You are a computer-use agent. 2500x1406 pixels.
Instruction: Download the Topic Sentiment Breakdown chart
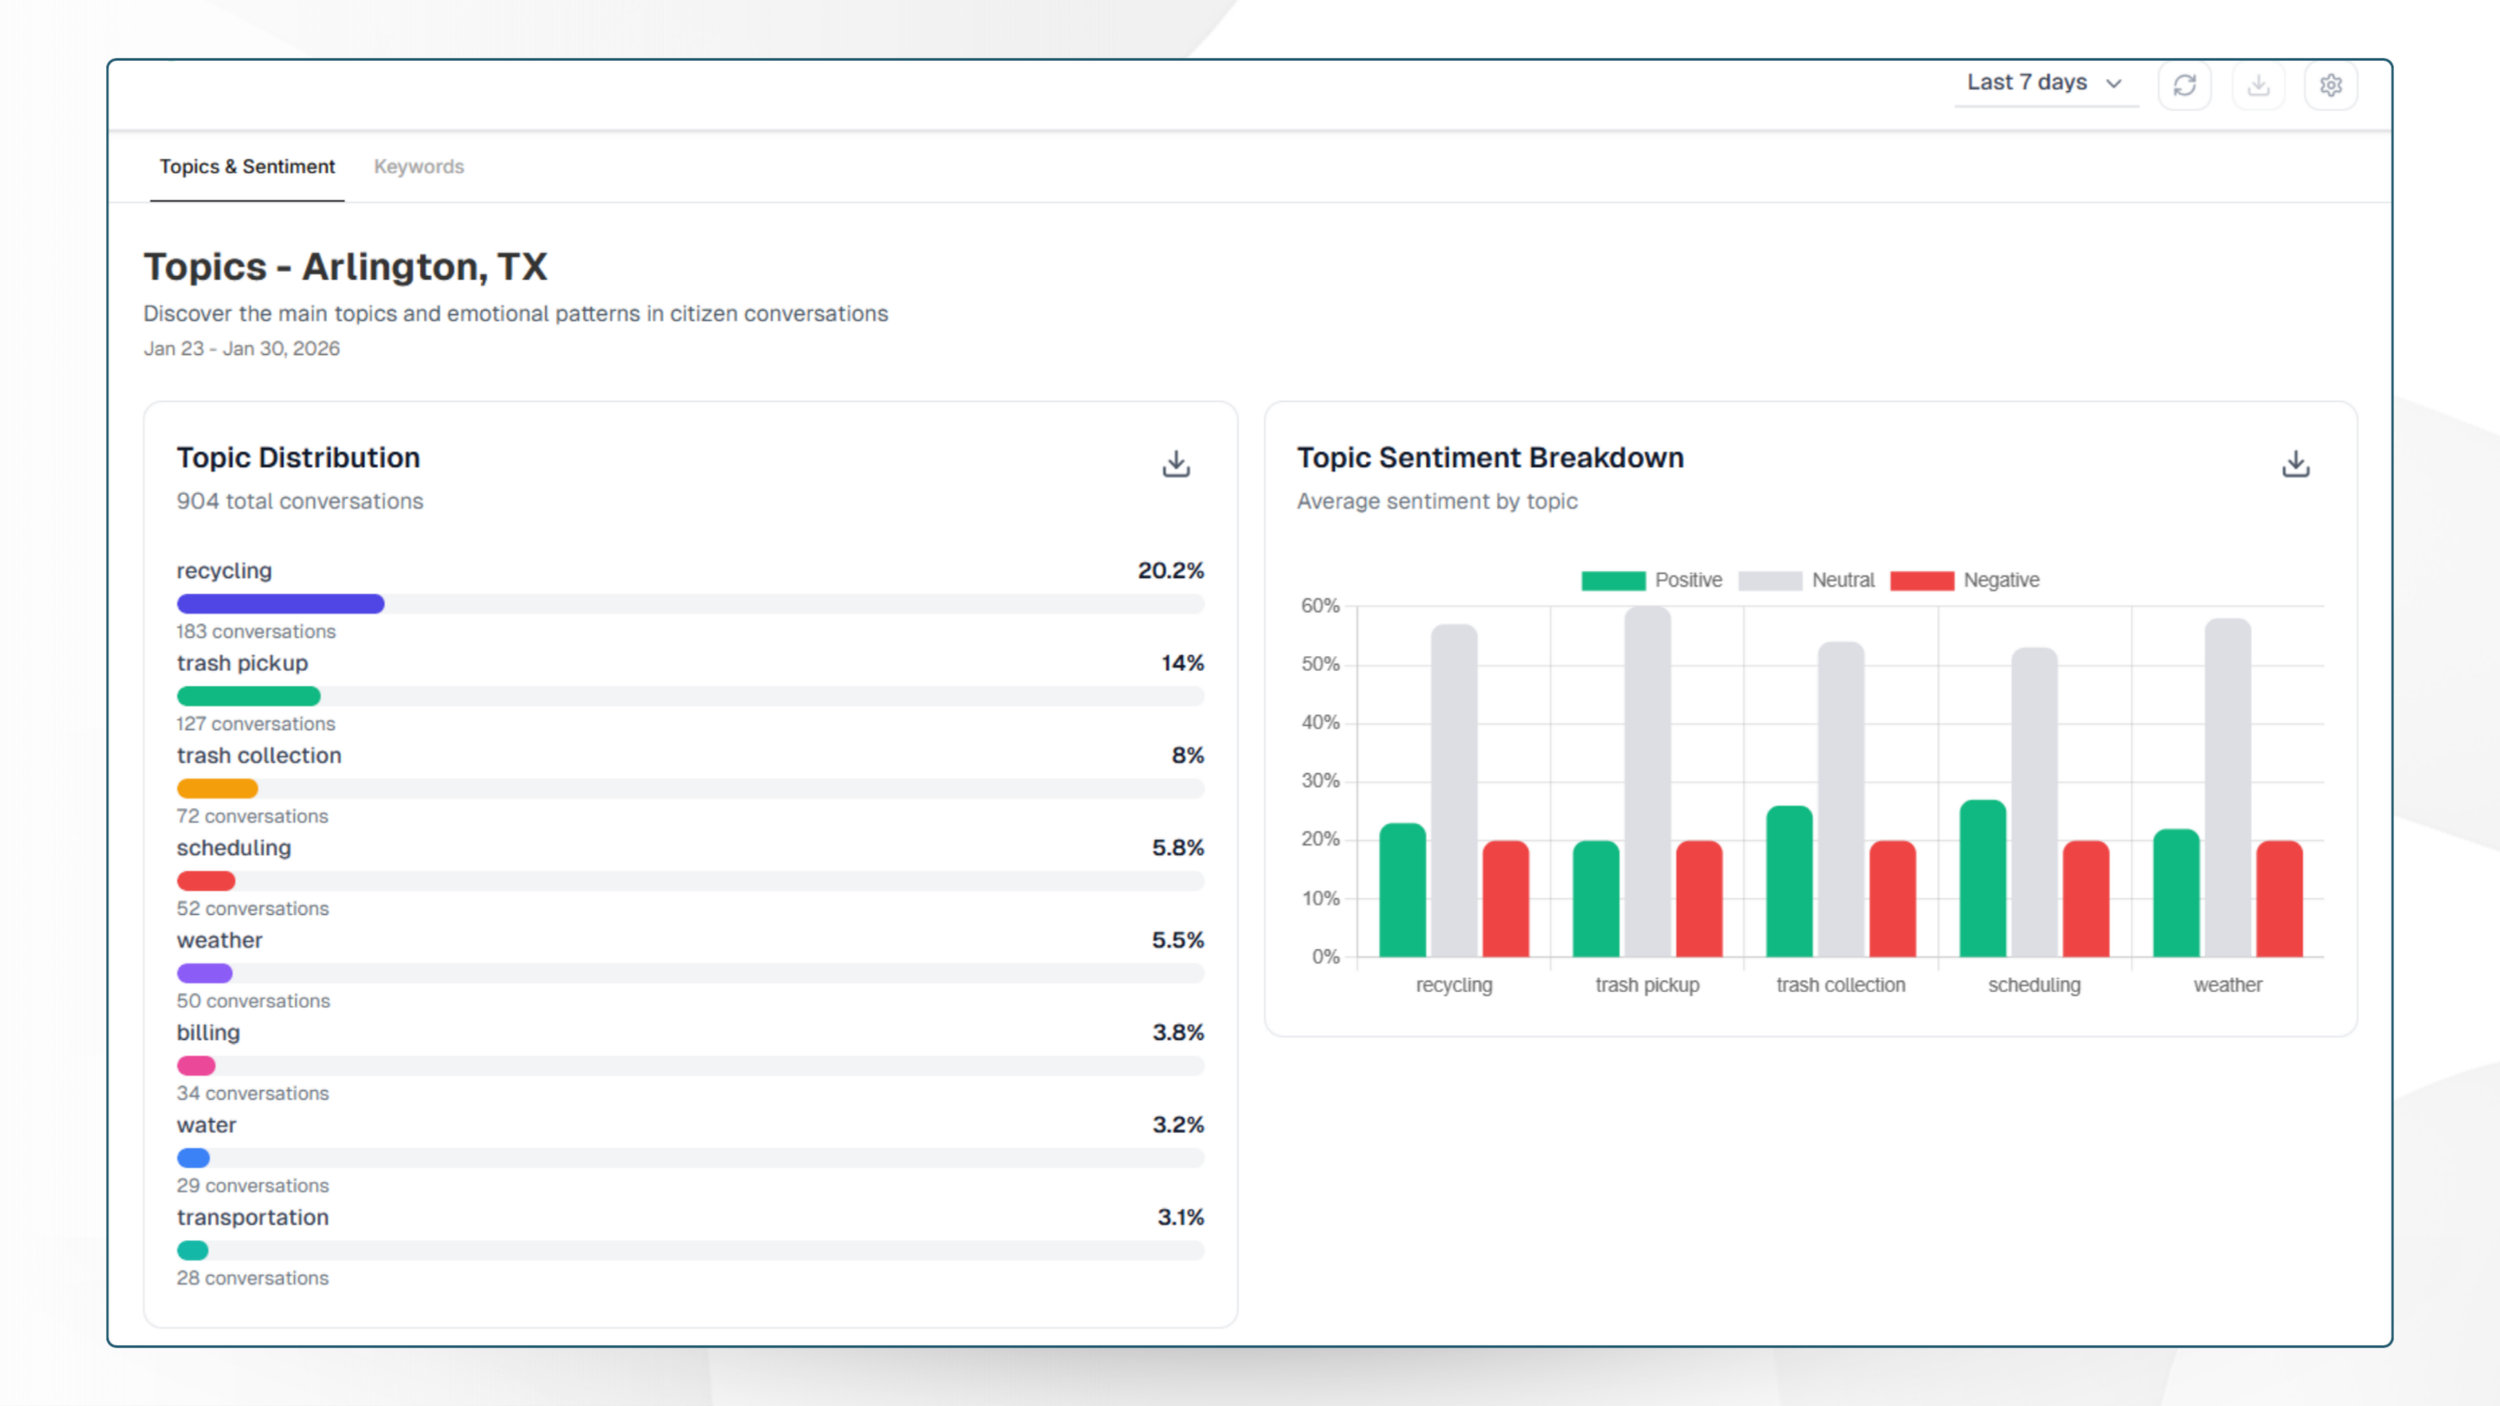click(2296, 464)
